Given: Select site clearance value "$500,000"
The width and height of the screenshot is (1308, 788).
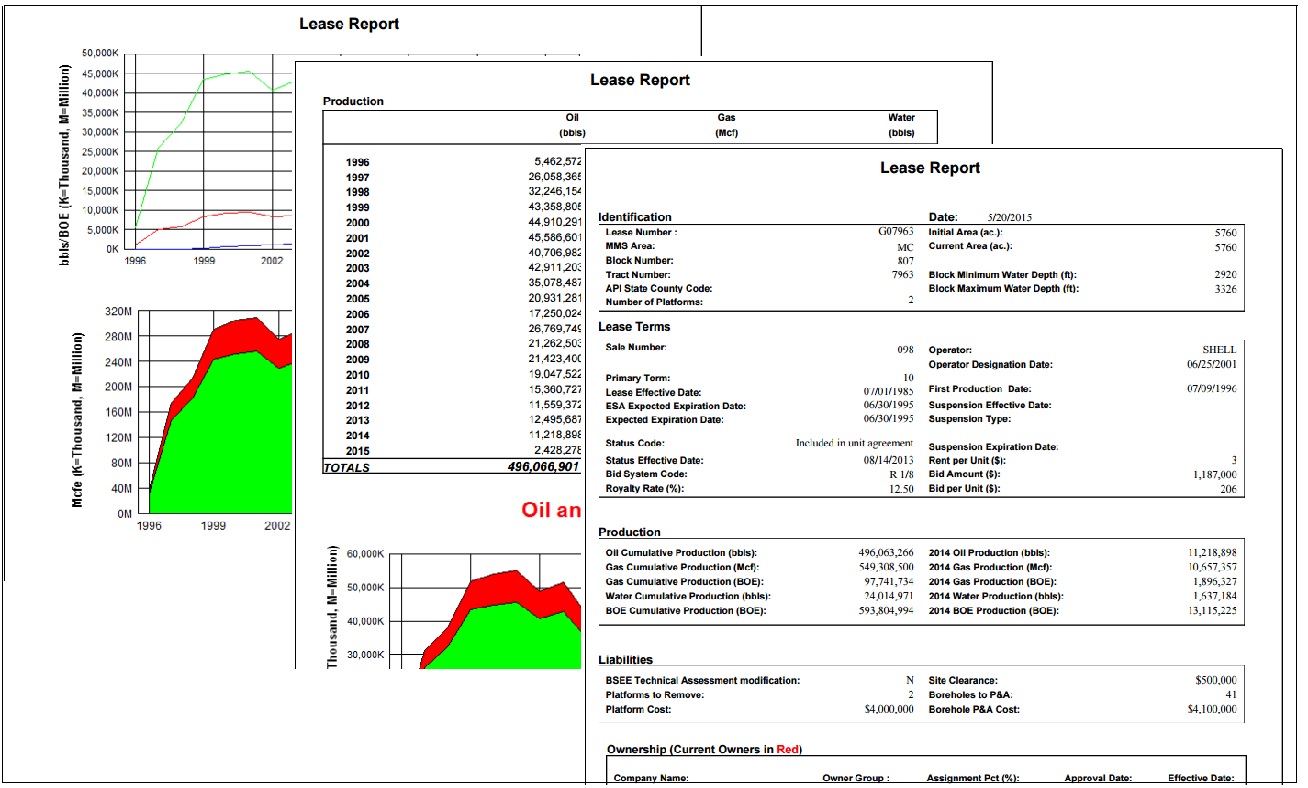Looking at the screenshot, I should pos(1216,680).
